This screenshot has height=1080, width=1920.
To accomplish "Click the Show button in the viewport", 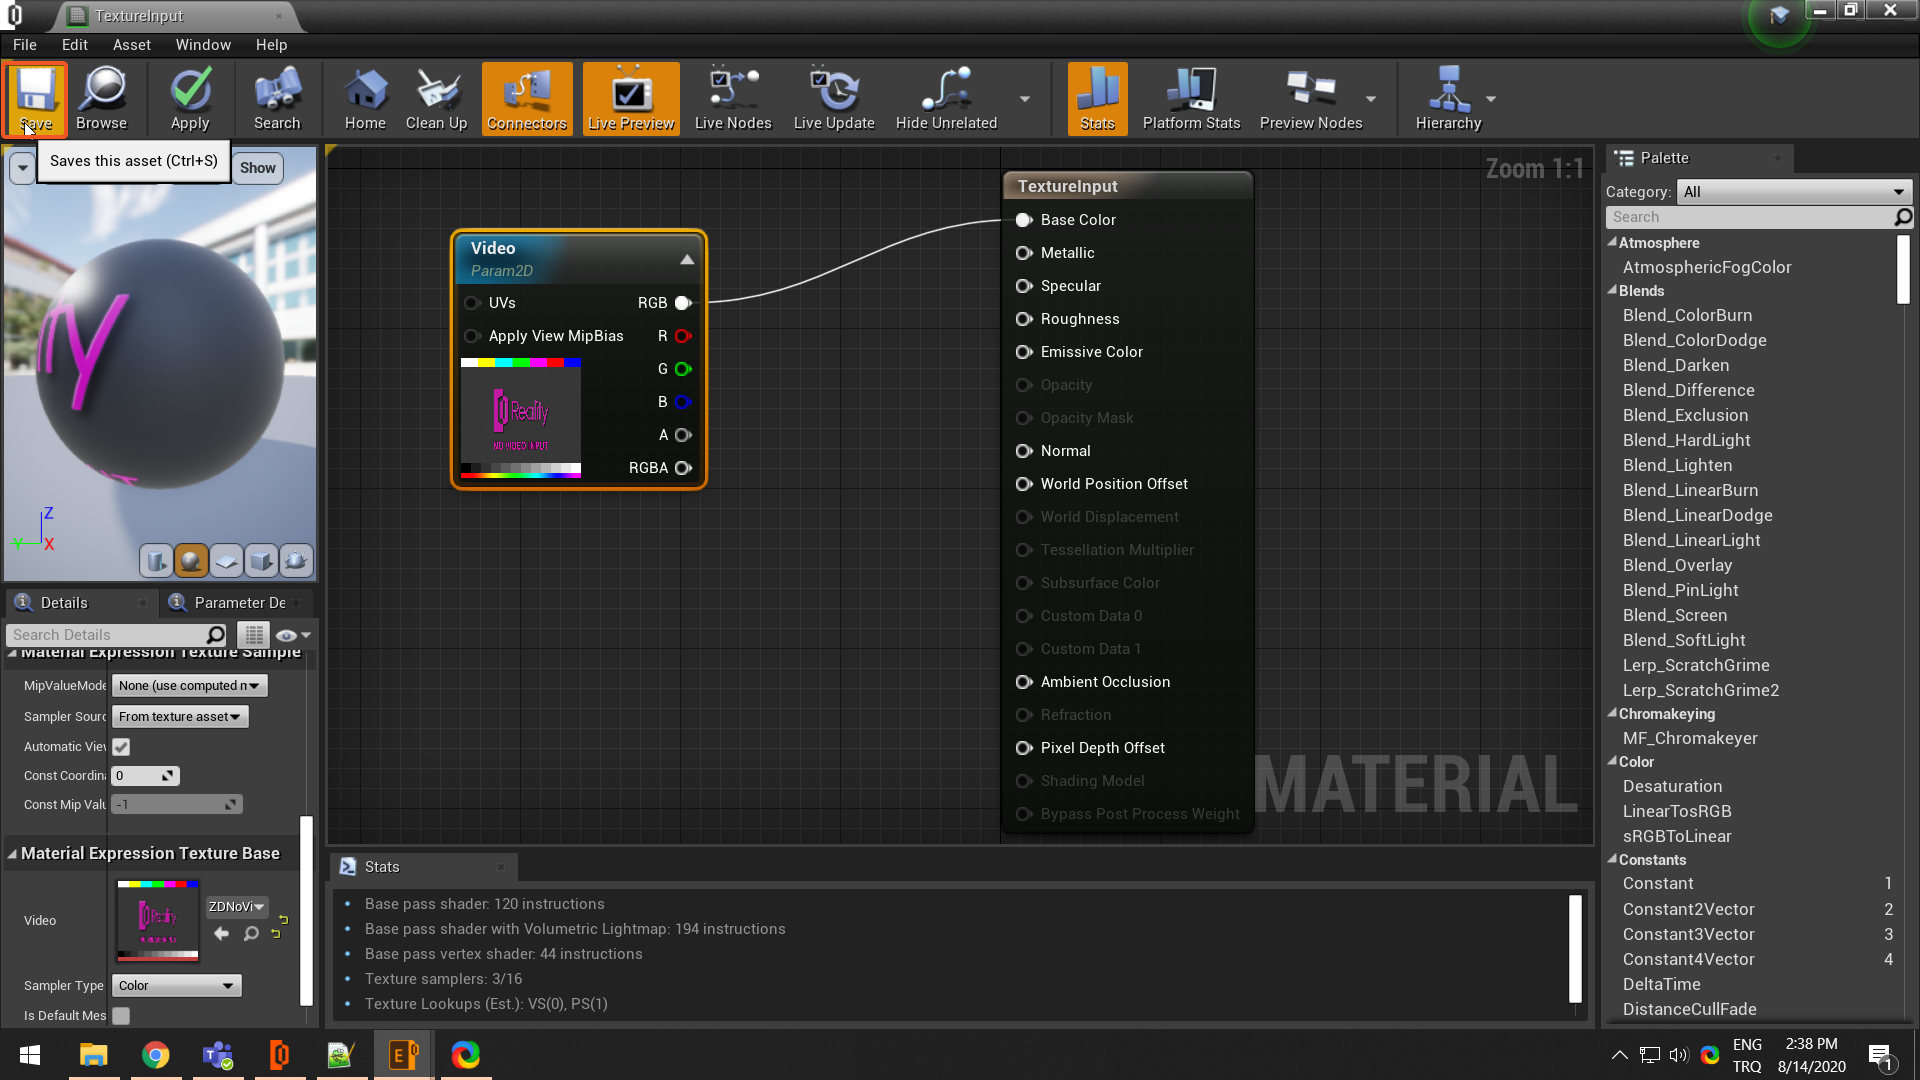I will (x=257, y=168).
